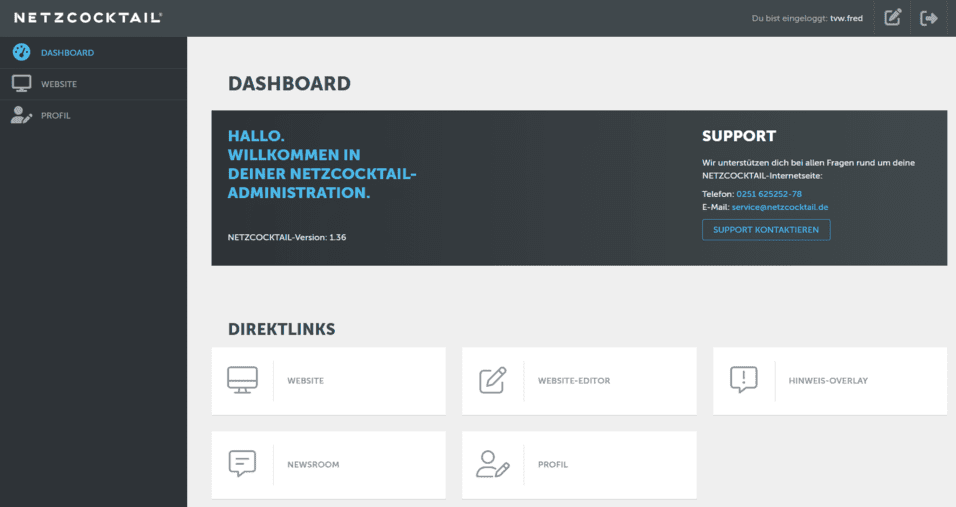Open the Hinweis-Overlay direktlink label

point(827,381)
